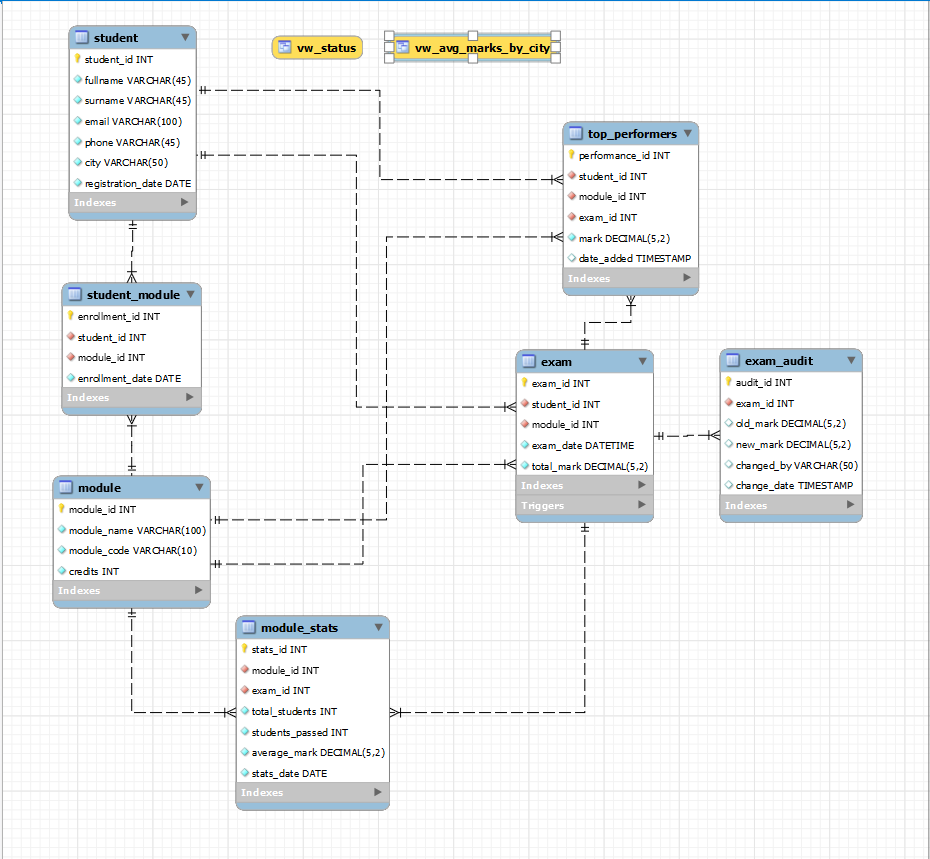Select the student table title
The height and width of the screenshot is (859, 930).
(x=116, y=37)
